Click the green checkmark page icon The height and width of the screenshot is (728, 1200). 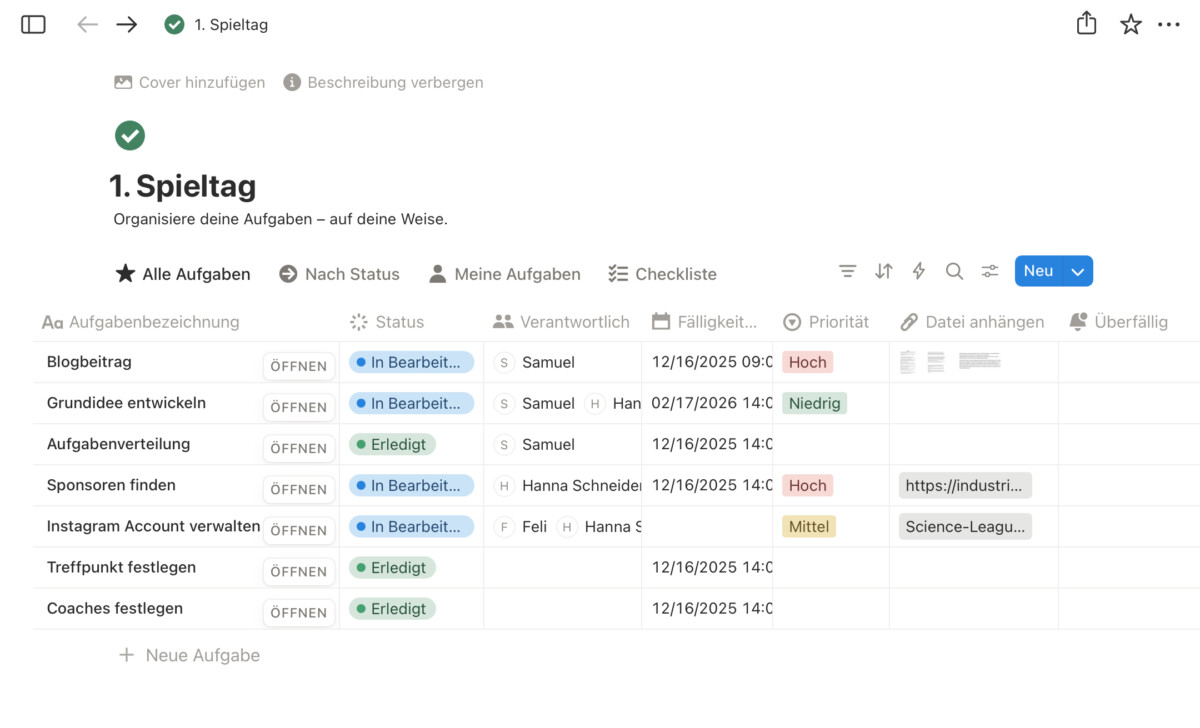tap(130, 135)
